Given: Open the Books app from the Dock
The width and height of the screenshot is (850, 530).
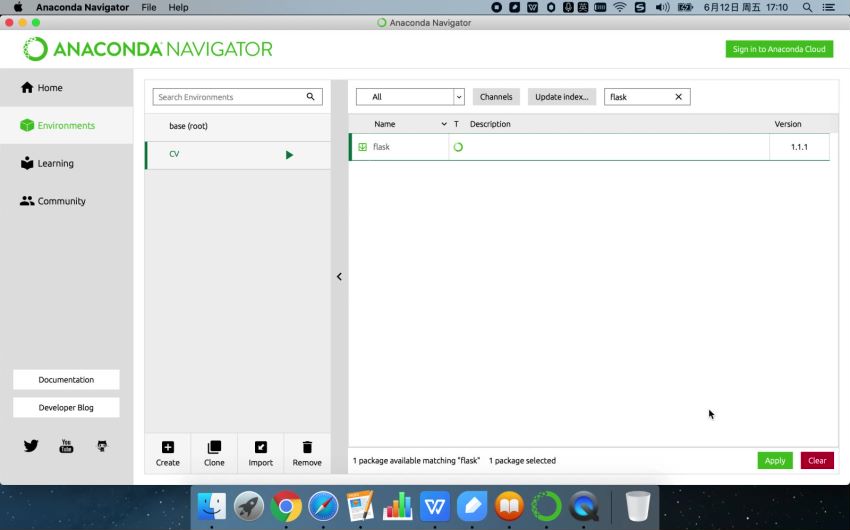Looking at the screenshot, I should coord(509,506).
